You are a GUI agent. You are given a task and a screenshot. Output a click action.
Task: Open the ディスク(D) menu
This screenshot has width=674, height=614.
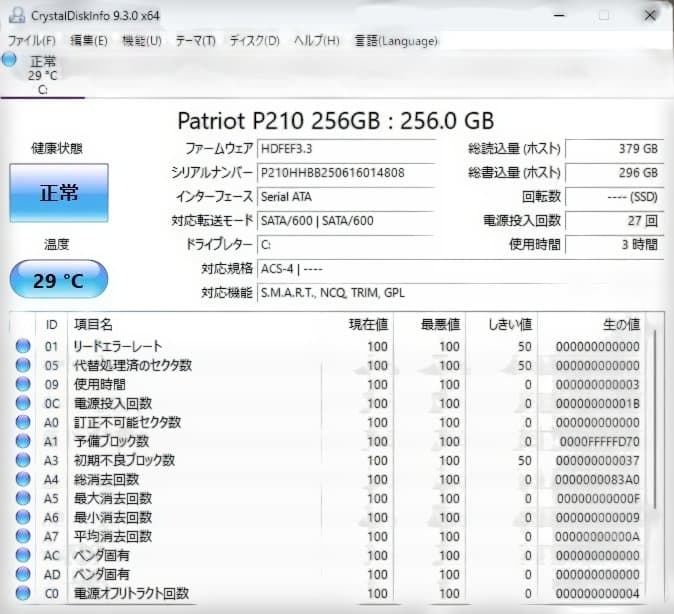click(x=254, y=41)
